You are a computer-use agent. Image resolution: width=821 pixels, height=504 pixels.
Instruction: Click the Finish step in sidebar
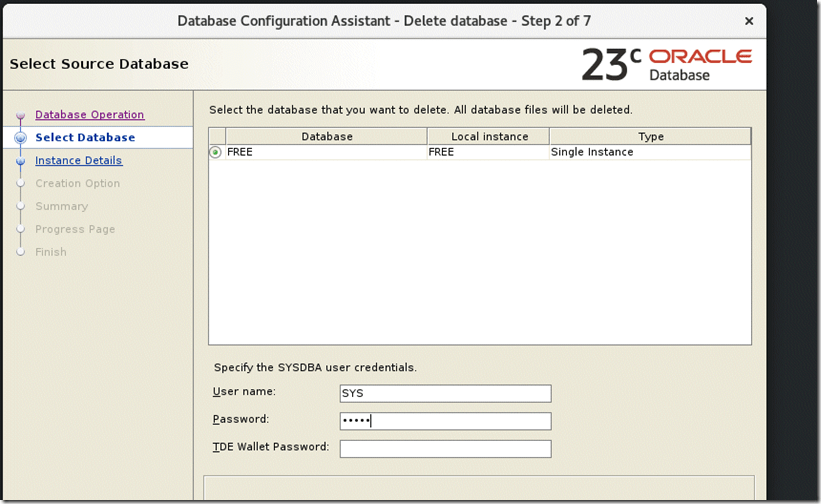coord(50,253)
